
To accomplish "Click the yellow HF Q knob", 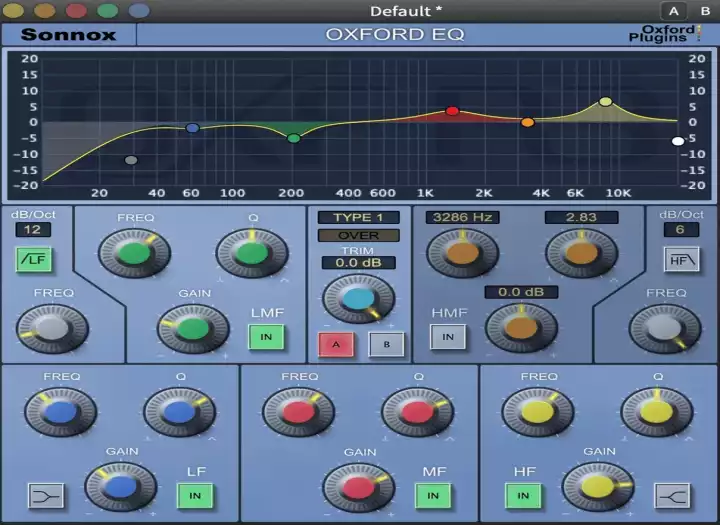I will (x=657, y=412).
